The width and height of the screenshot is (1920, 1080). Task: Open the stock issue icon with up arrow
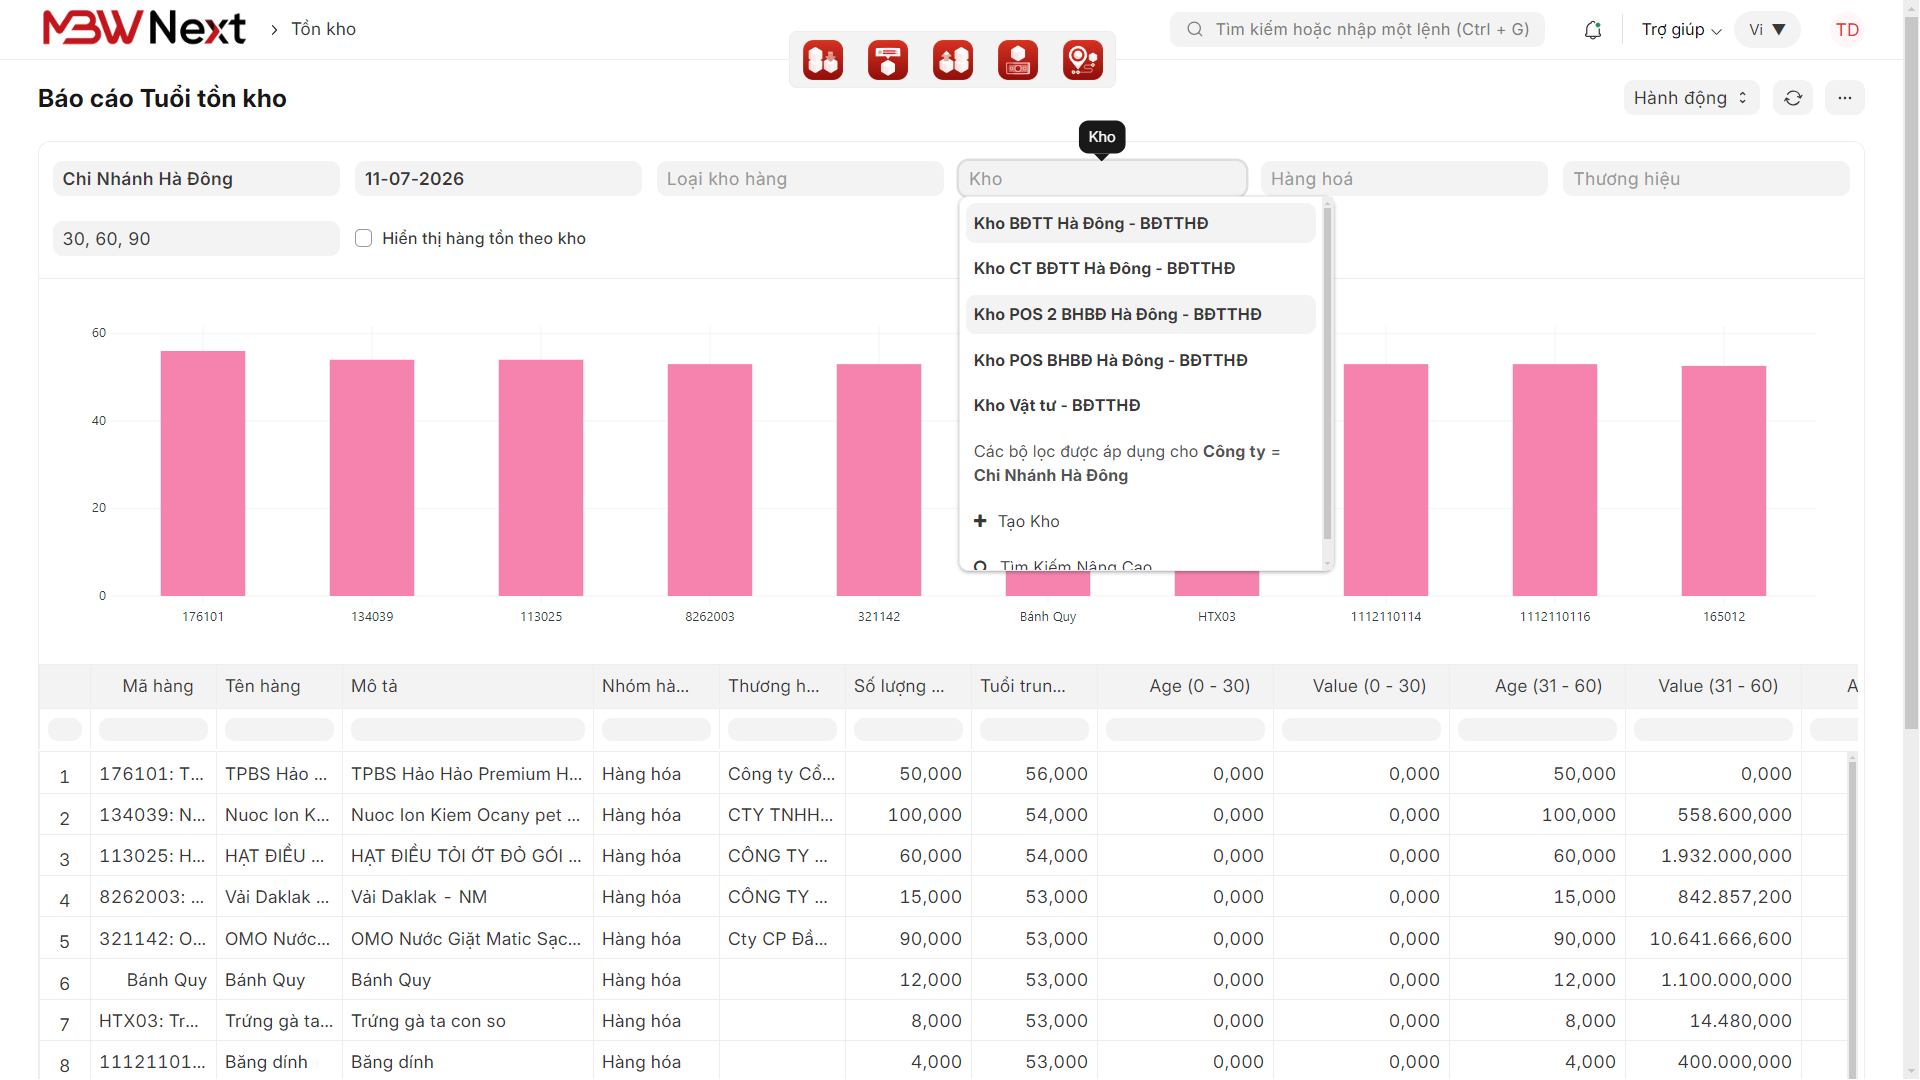pos(953,60)
